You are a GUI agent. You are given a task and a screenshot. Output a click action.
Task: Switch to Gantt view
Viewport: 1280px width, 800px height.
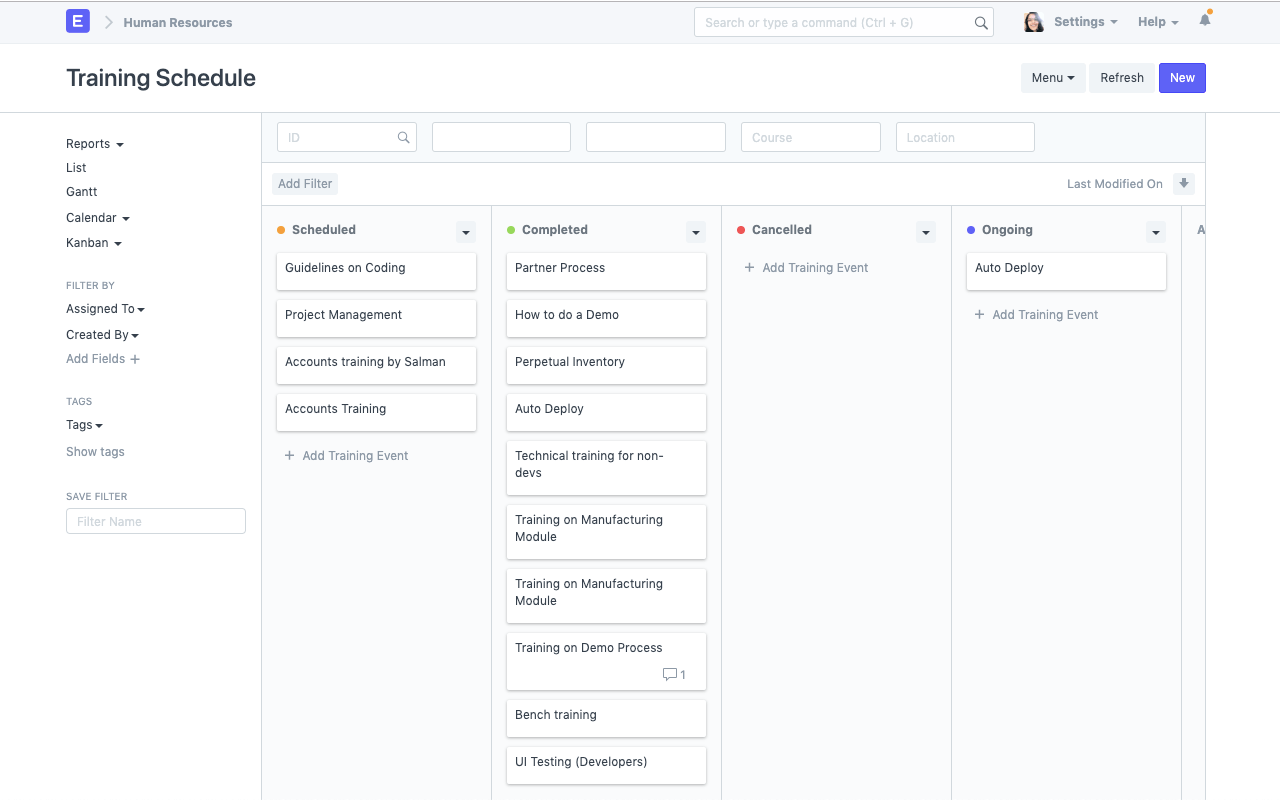[x=82, y=192]
